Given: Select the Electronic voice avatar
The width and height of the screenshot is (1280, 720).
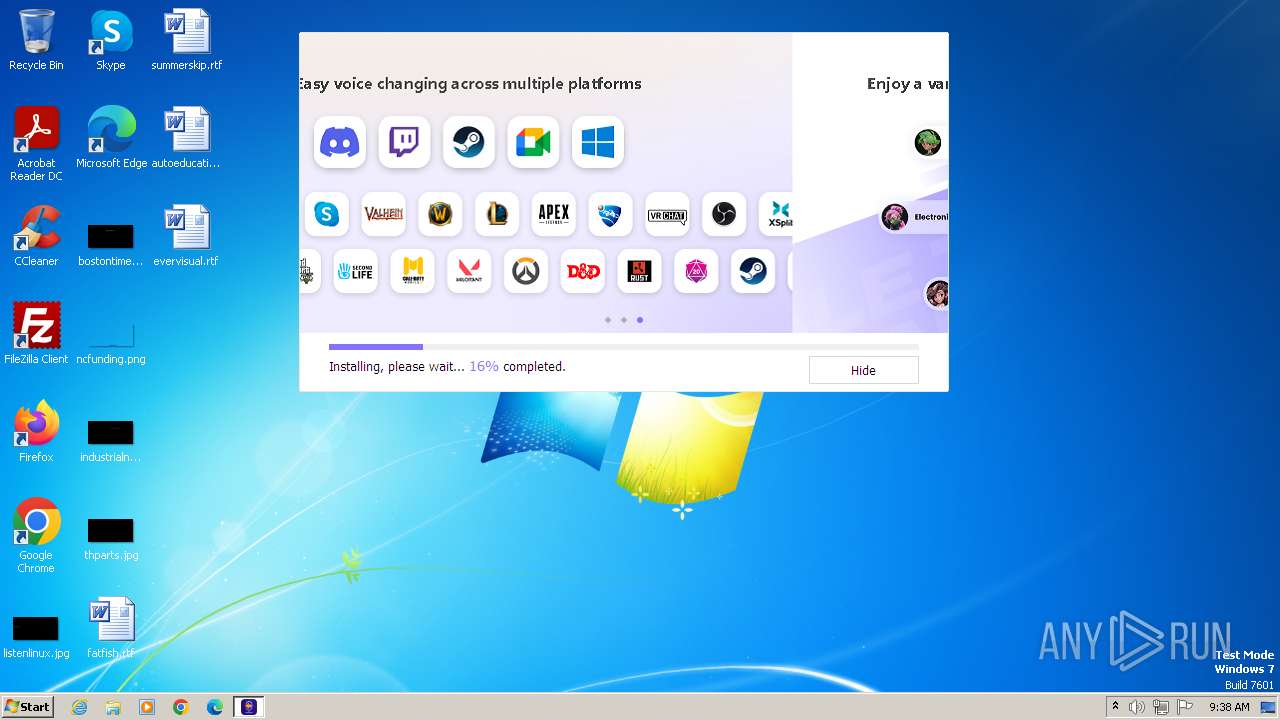Looking at the screenshot, I should 895,217.
